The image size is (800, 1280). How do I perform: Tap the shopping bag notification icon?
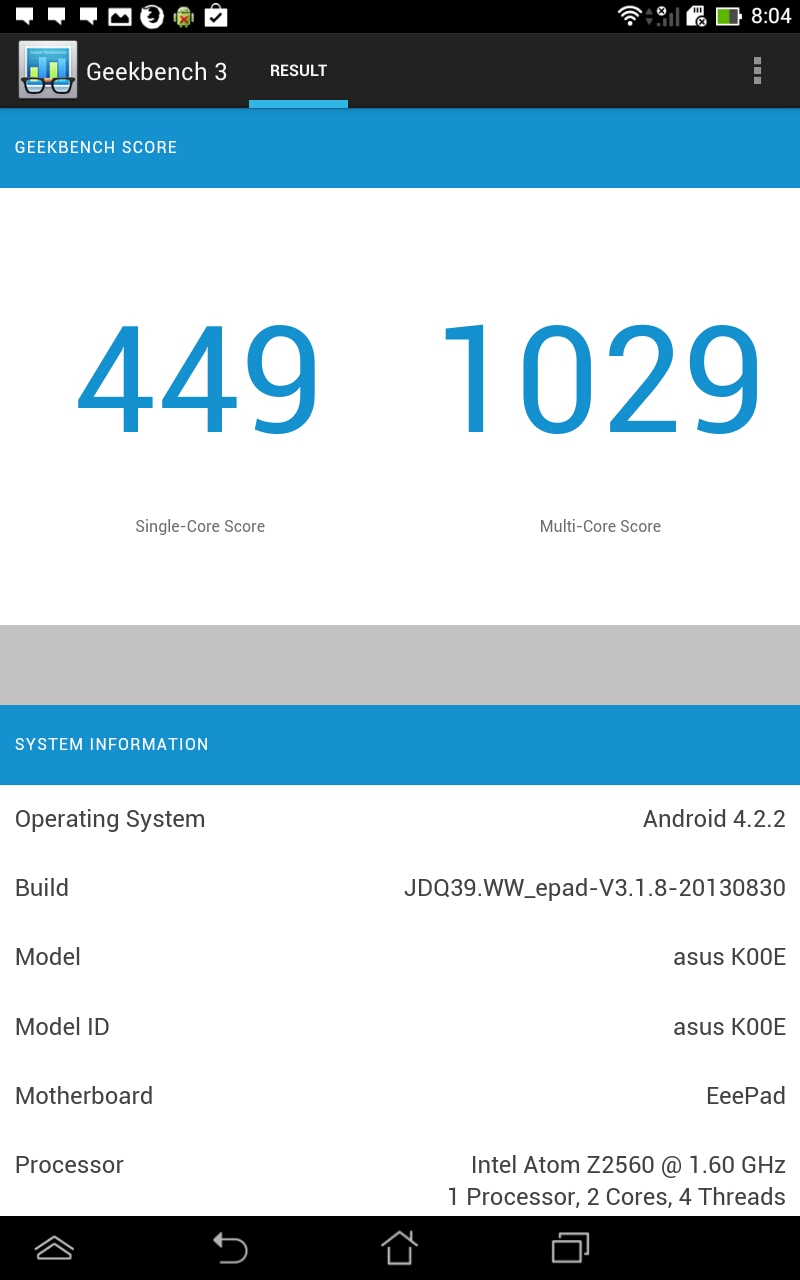pos(215,16)
